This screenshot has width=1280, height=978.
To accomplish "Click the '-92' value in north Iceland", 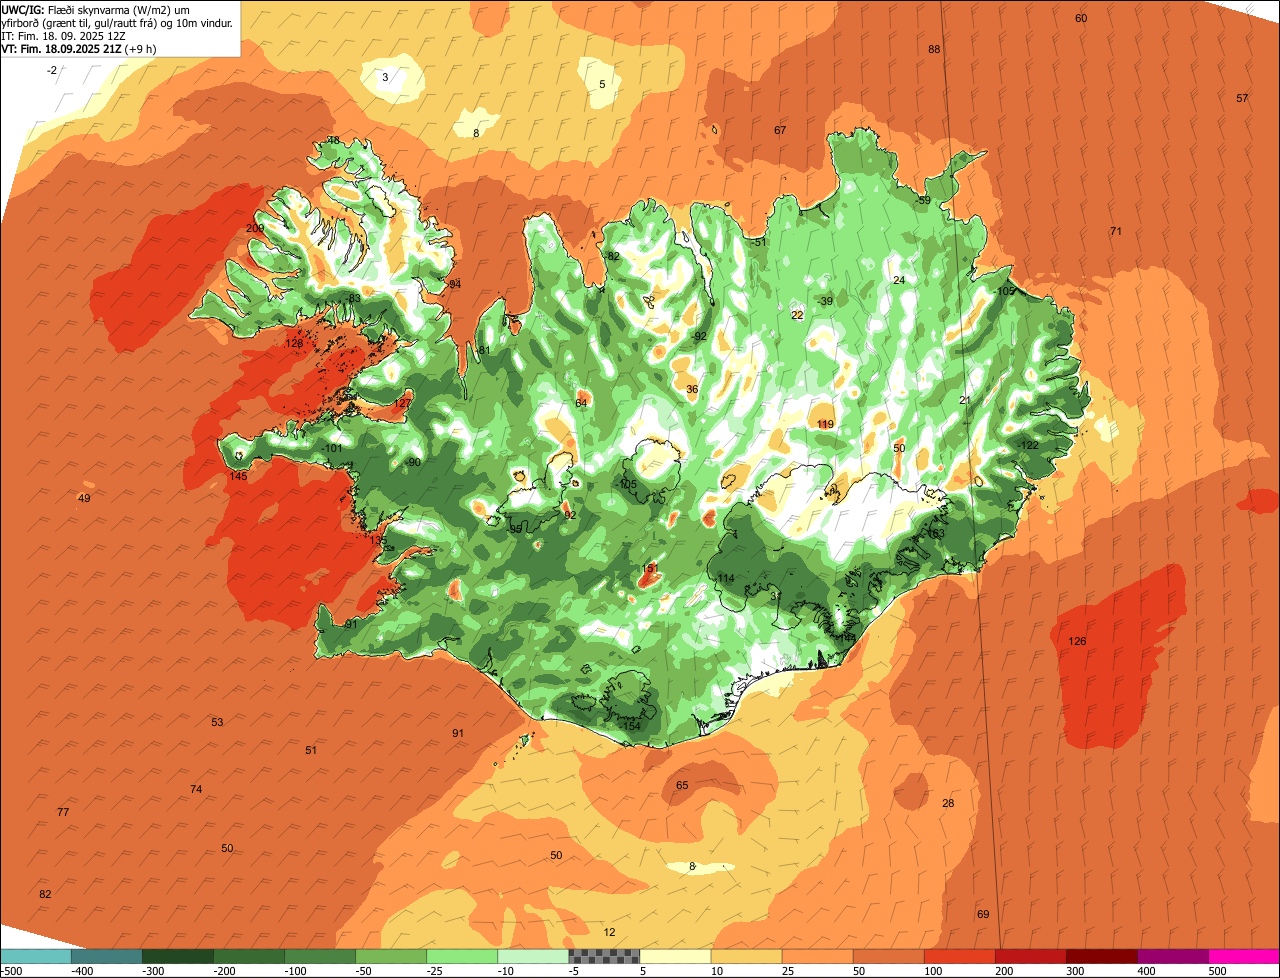I will (x=699, y=337).
